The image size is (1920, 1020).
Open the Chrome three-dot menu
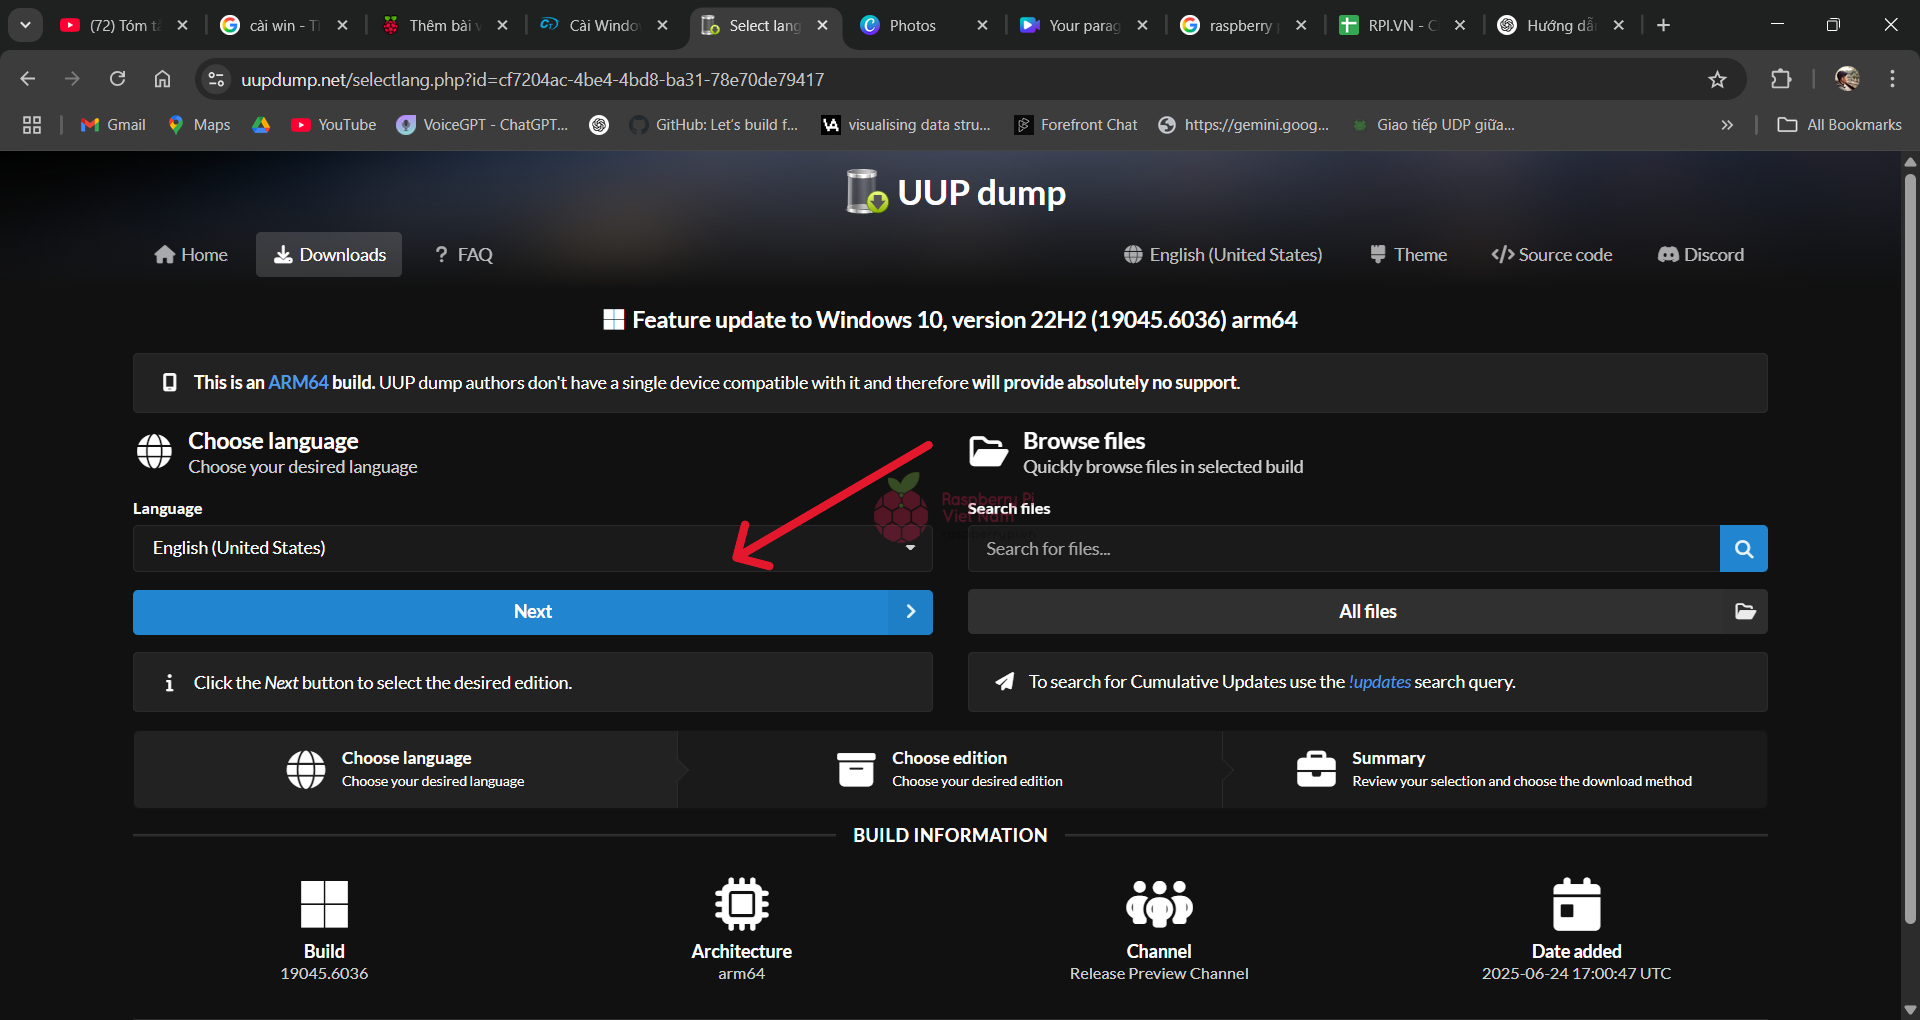(1892, 80)
